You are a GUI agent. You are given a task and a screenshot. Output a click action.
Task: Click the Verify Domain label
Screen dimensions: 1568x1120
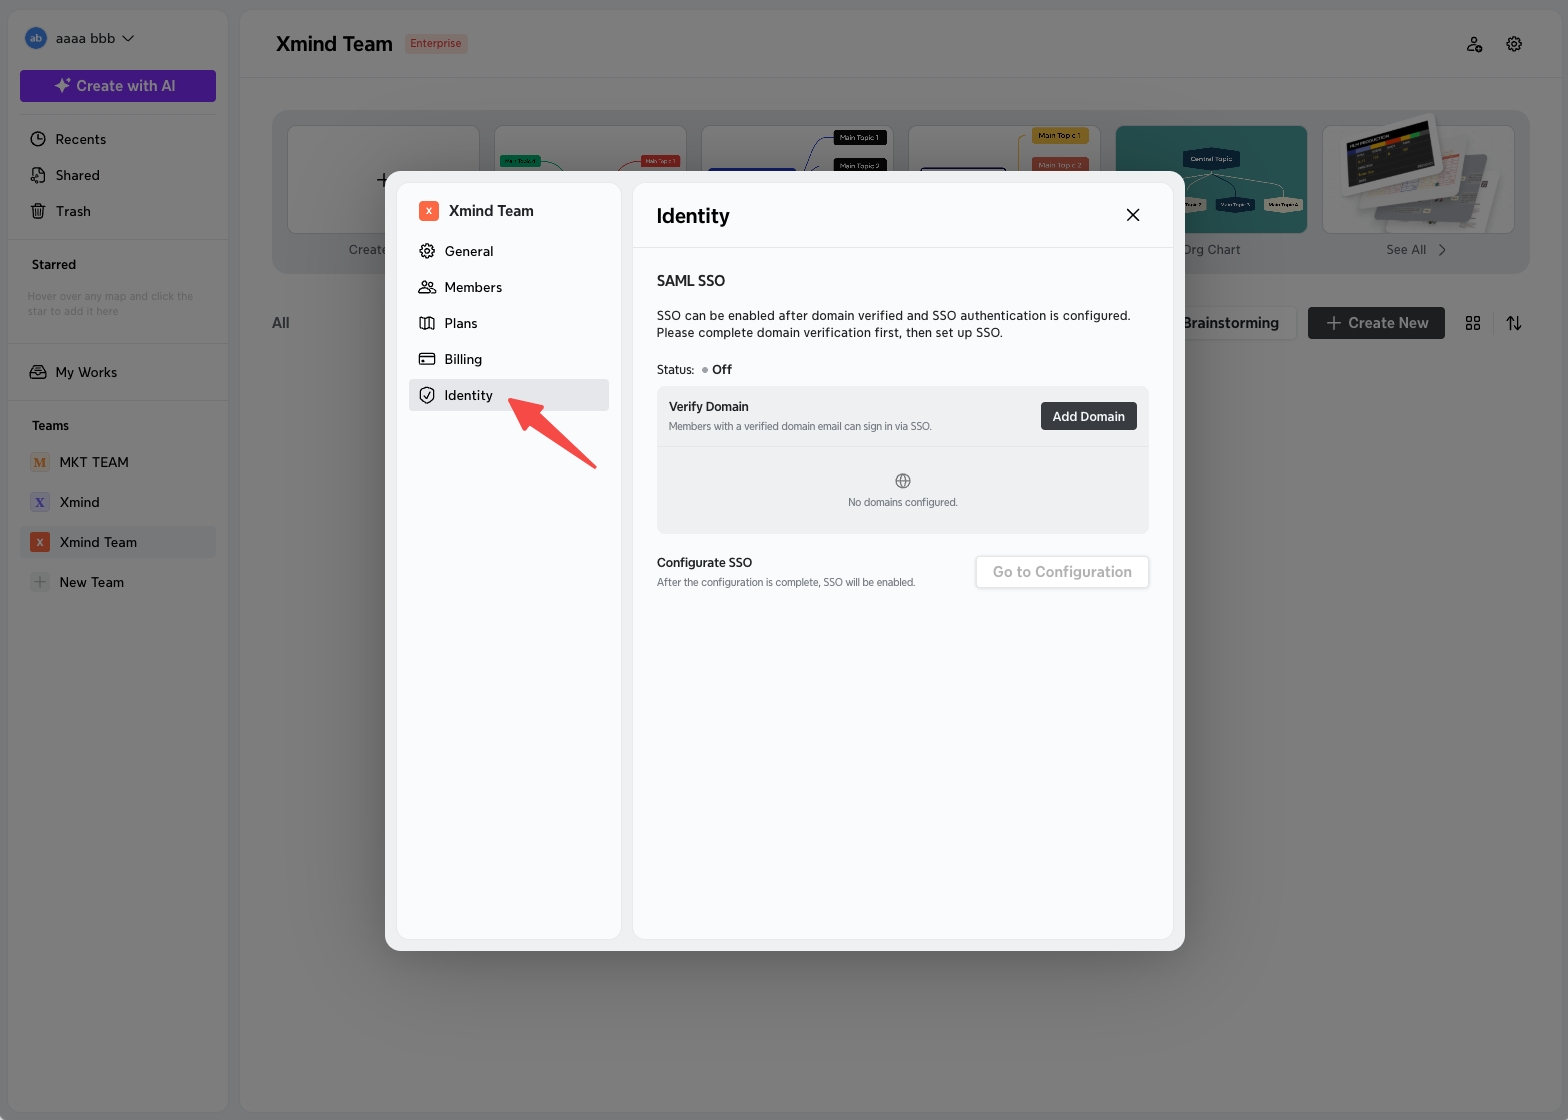709,407
